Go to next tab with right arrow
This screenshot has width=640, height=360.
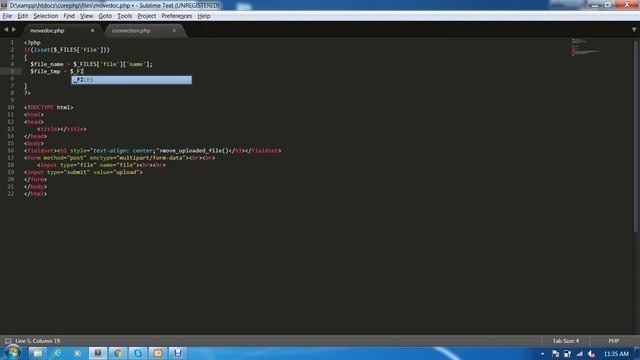tap(14, 29)
